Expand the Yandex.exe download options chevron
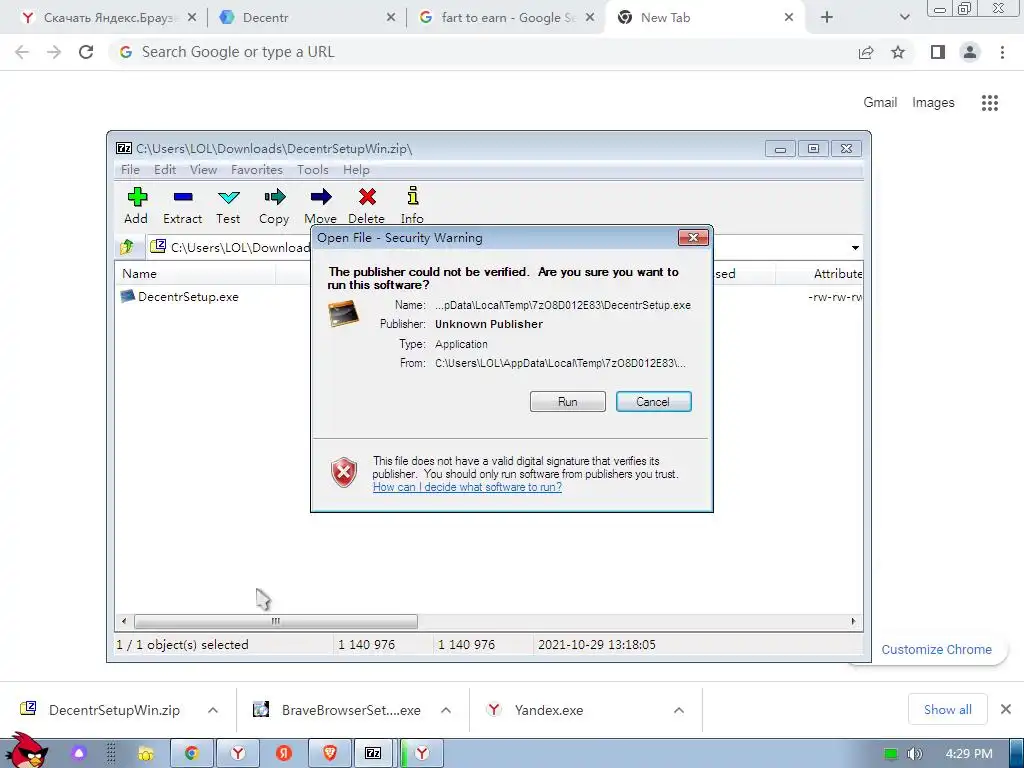This screenshot has width=1024, height=768. point(679,710)
